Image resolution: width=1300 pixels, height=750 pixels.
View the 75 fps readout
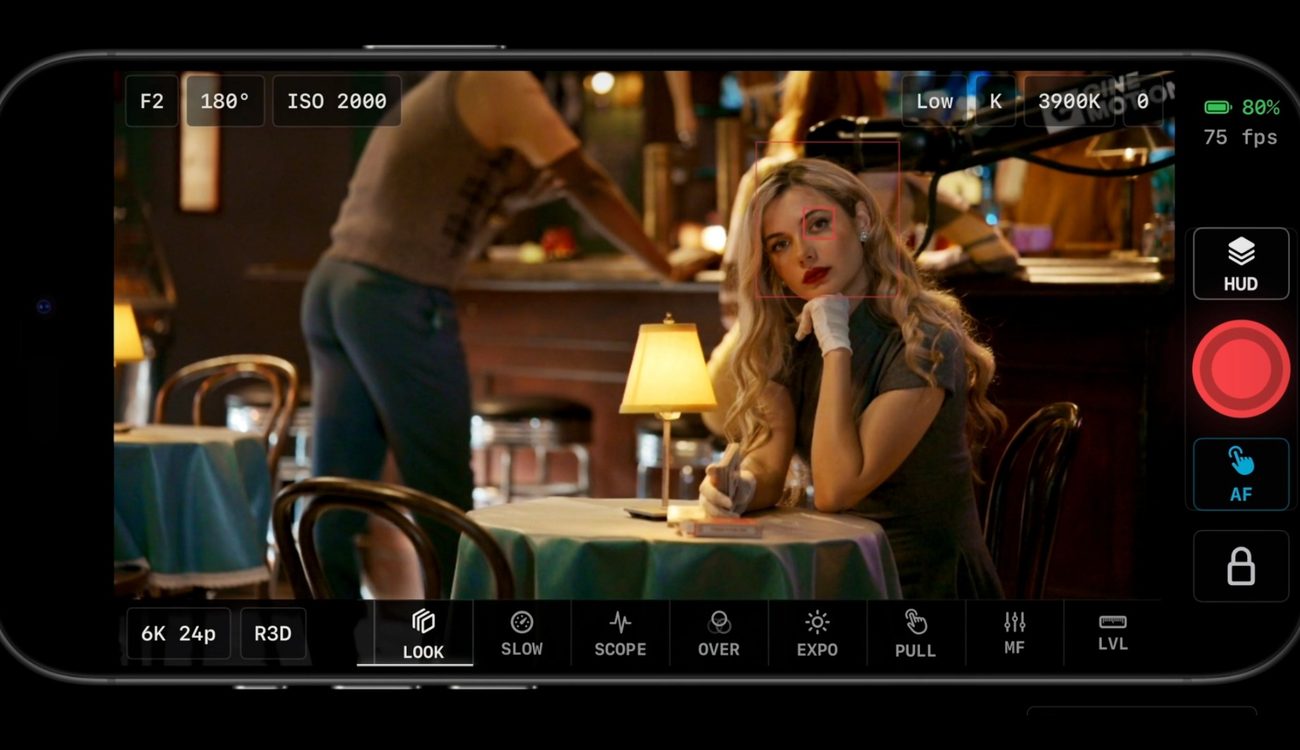click(1240, 137)
